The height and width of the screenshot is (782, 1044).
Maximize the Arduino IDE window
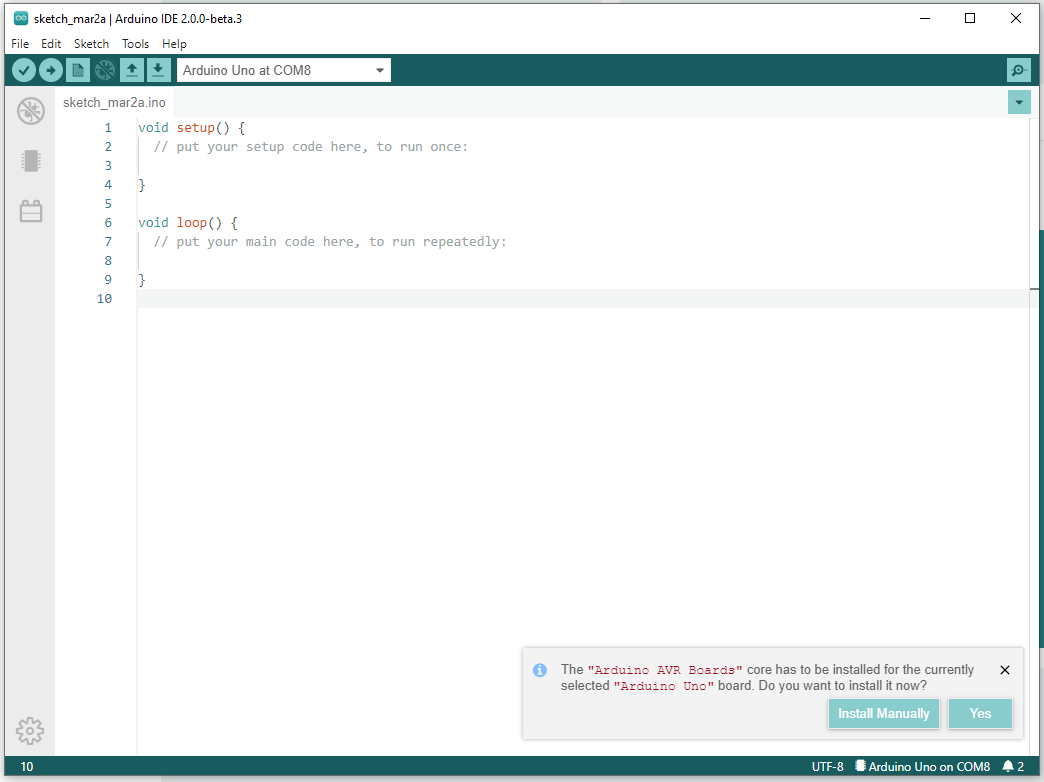tap(970, 18)
